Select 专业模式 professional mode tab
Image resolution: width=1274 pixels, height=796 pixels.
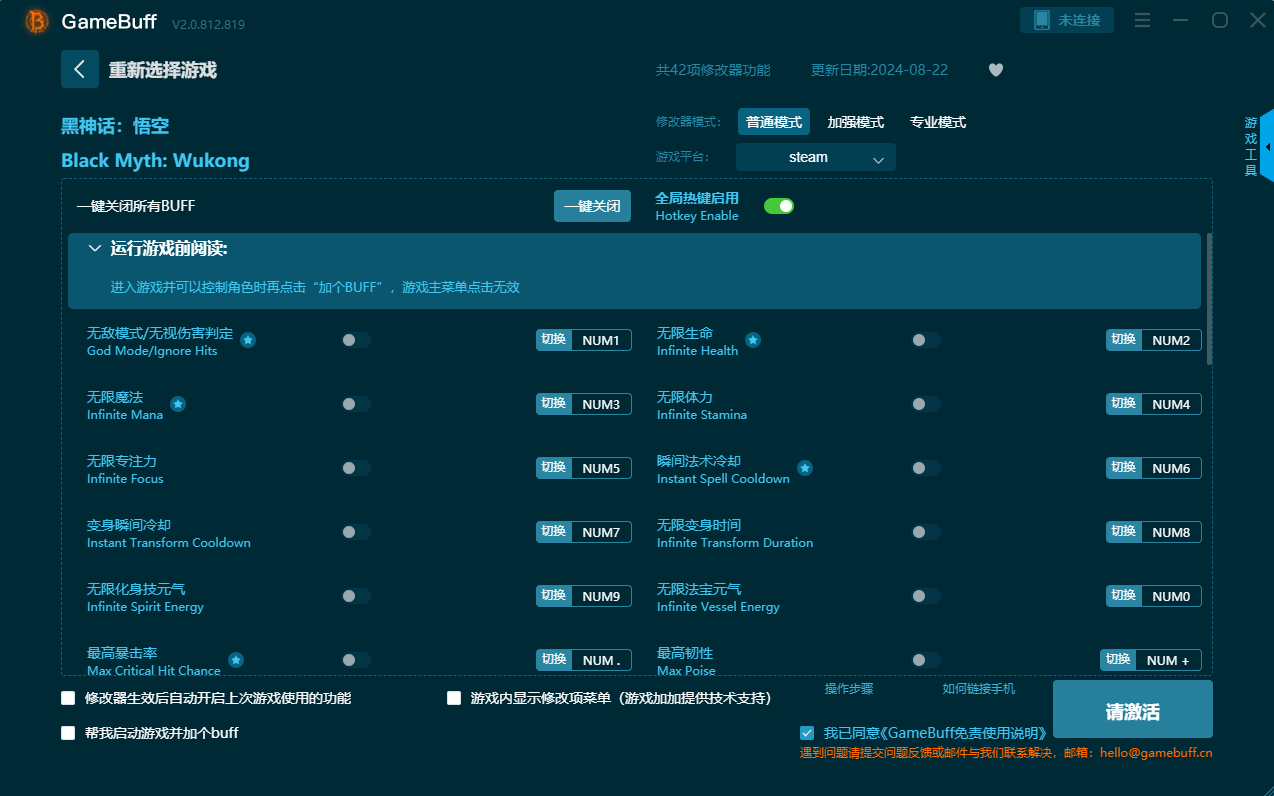point(938,122)
